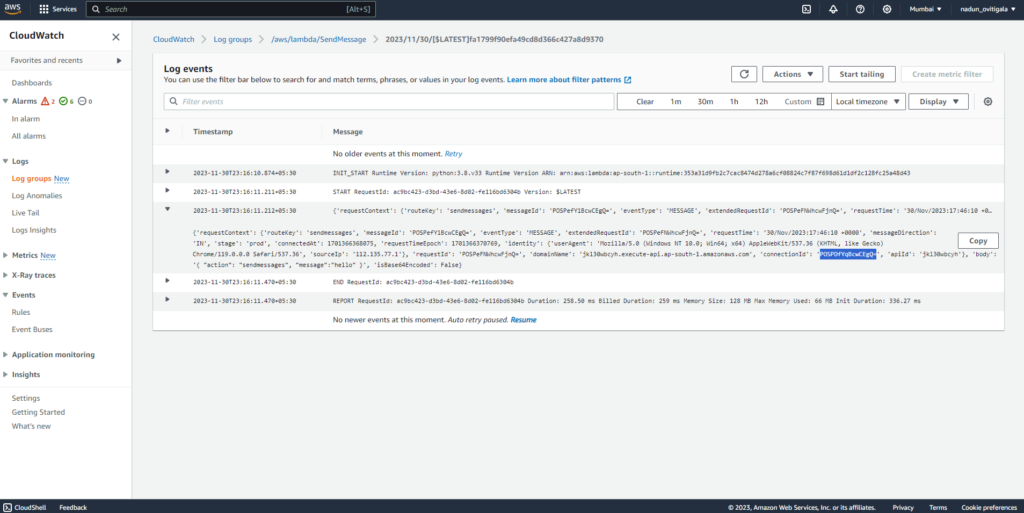Click the search magnifier in filter bar
The height and width of the screenshot is (513, 1024).
point(174,102)
